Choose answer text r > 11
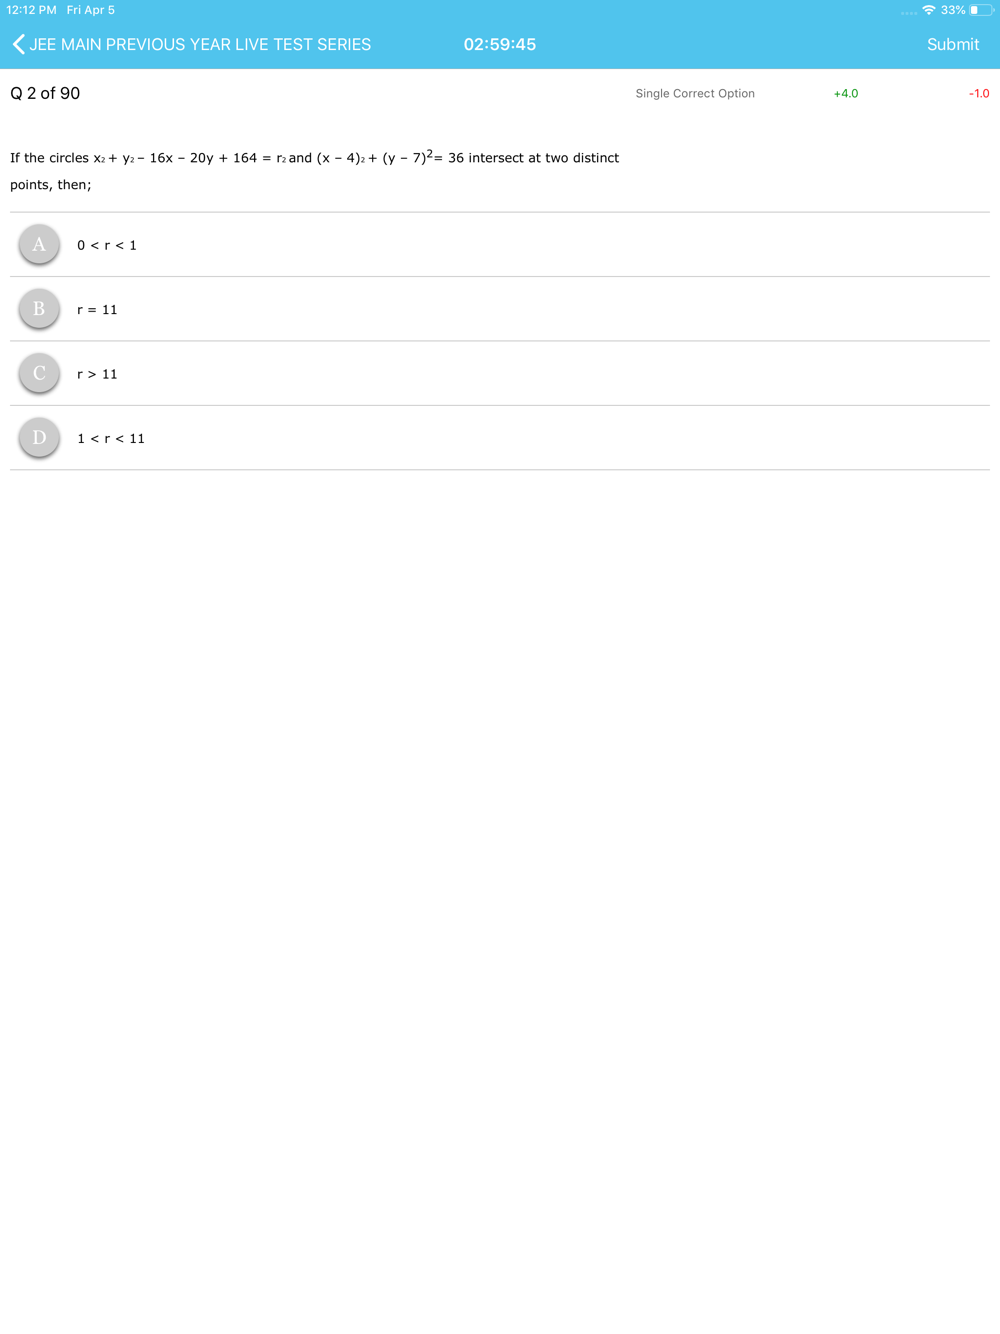 pos(97,374)
